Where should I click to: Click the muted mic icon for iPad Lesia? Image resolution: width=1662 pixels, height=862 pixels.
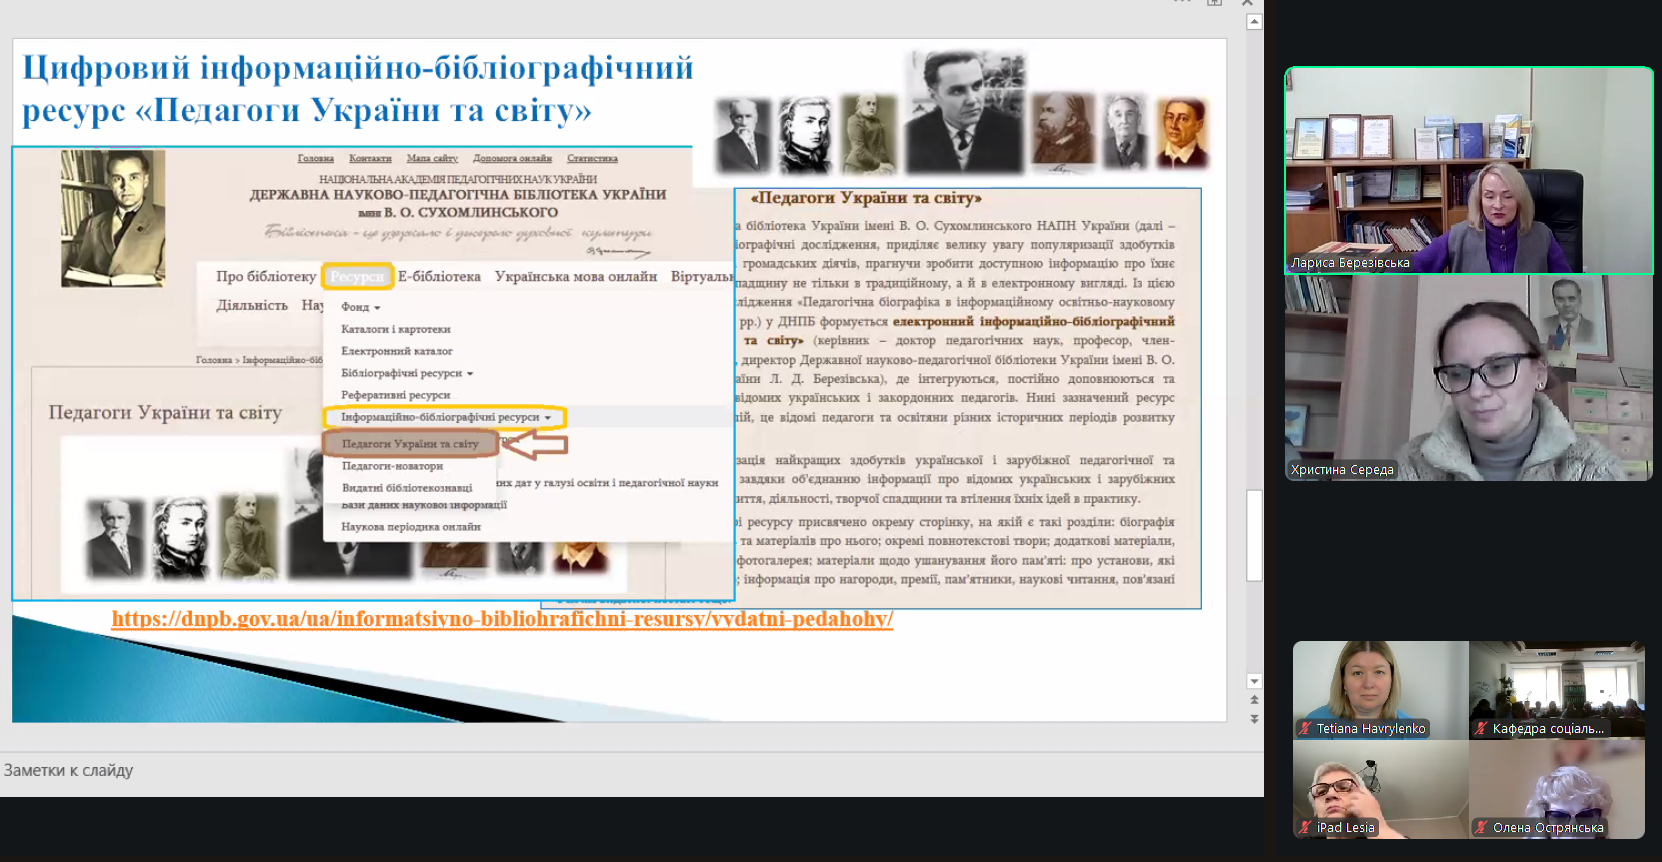(1305, 828)
